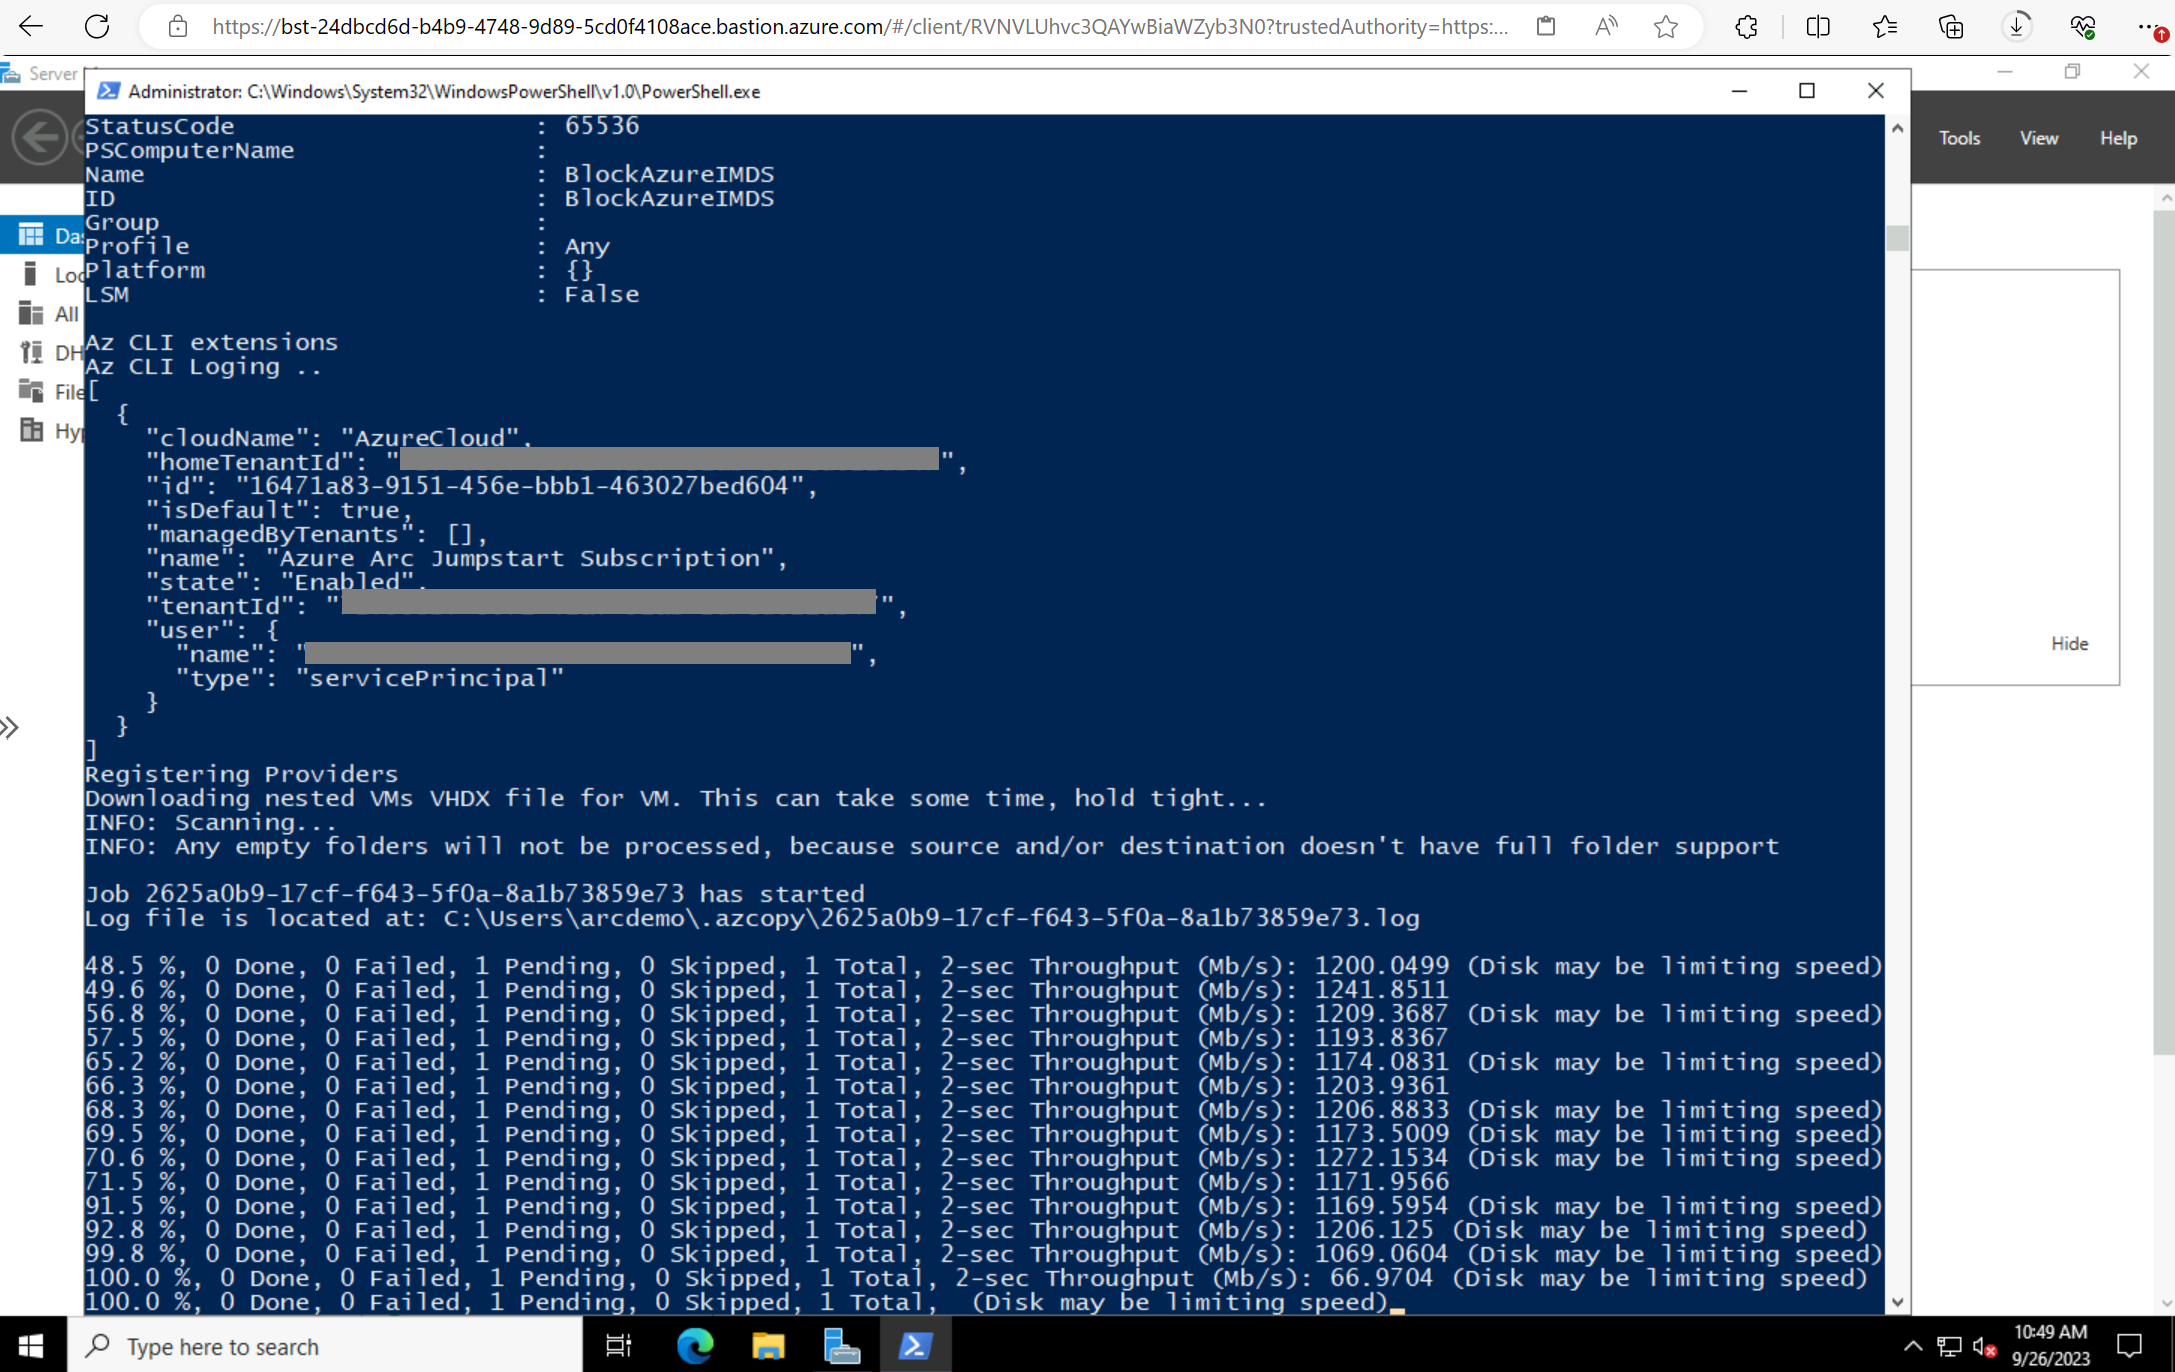Open Help menu in Server Manager

(2118, 138)
